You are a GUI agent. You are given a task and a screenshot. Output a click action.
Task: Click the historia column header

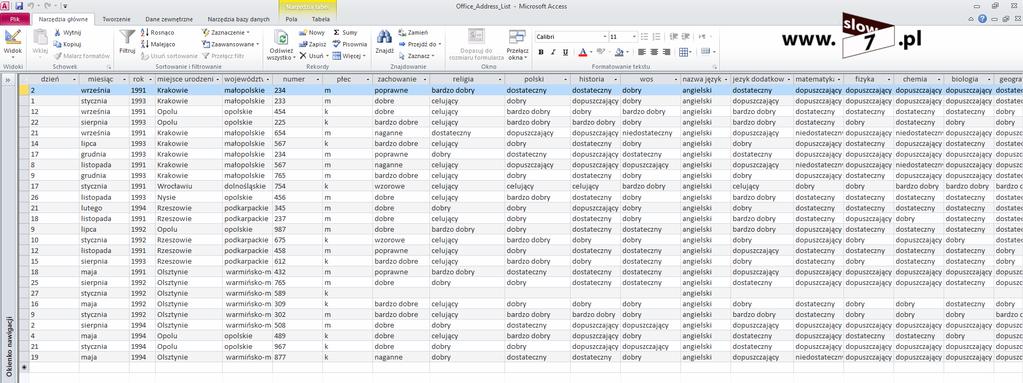(x=594, y=79)
